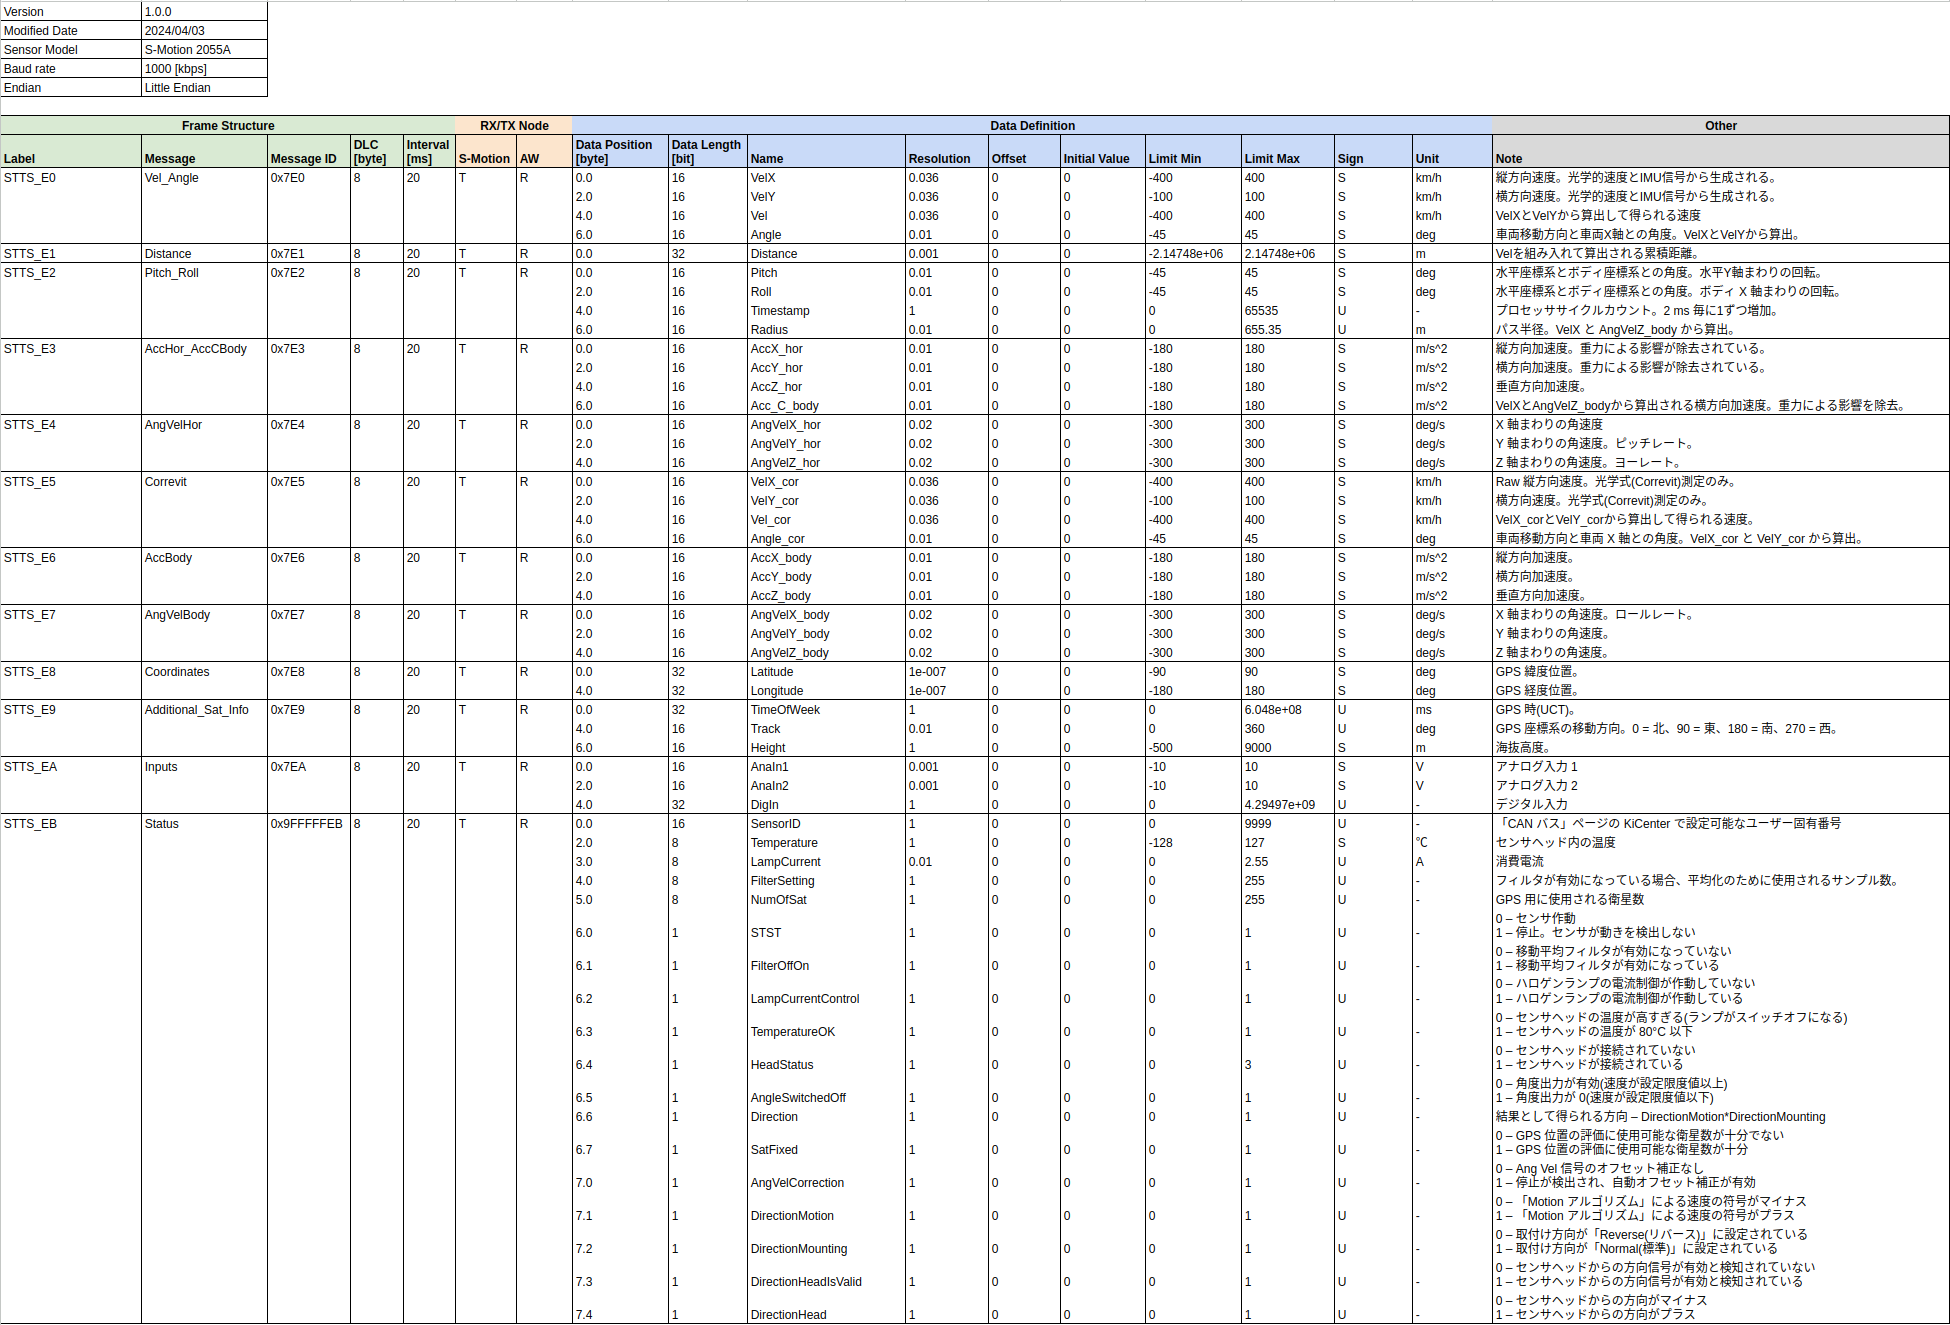
Task: Select the Longitude name cell
Action: 826,691
